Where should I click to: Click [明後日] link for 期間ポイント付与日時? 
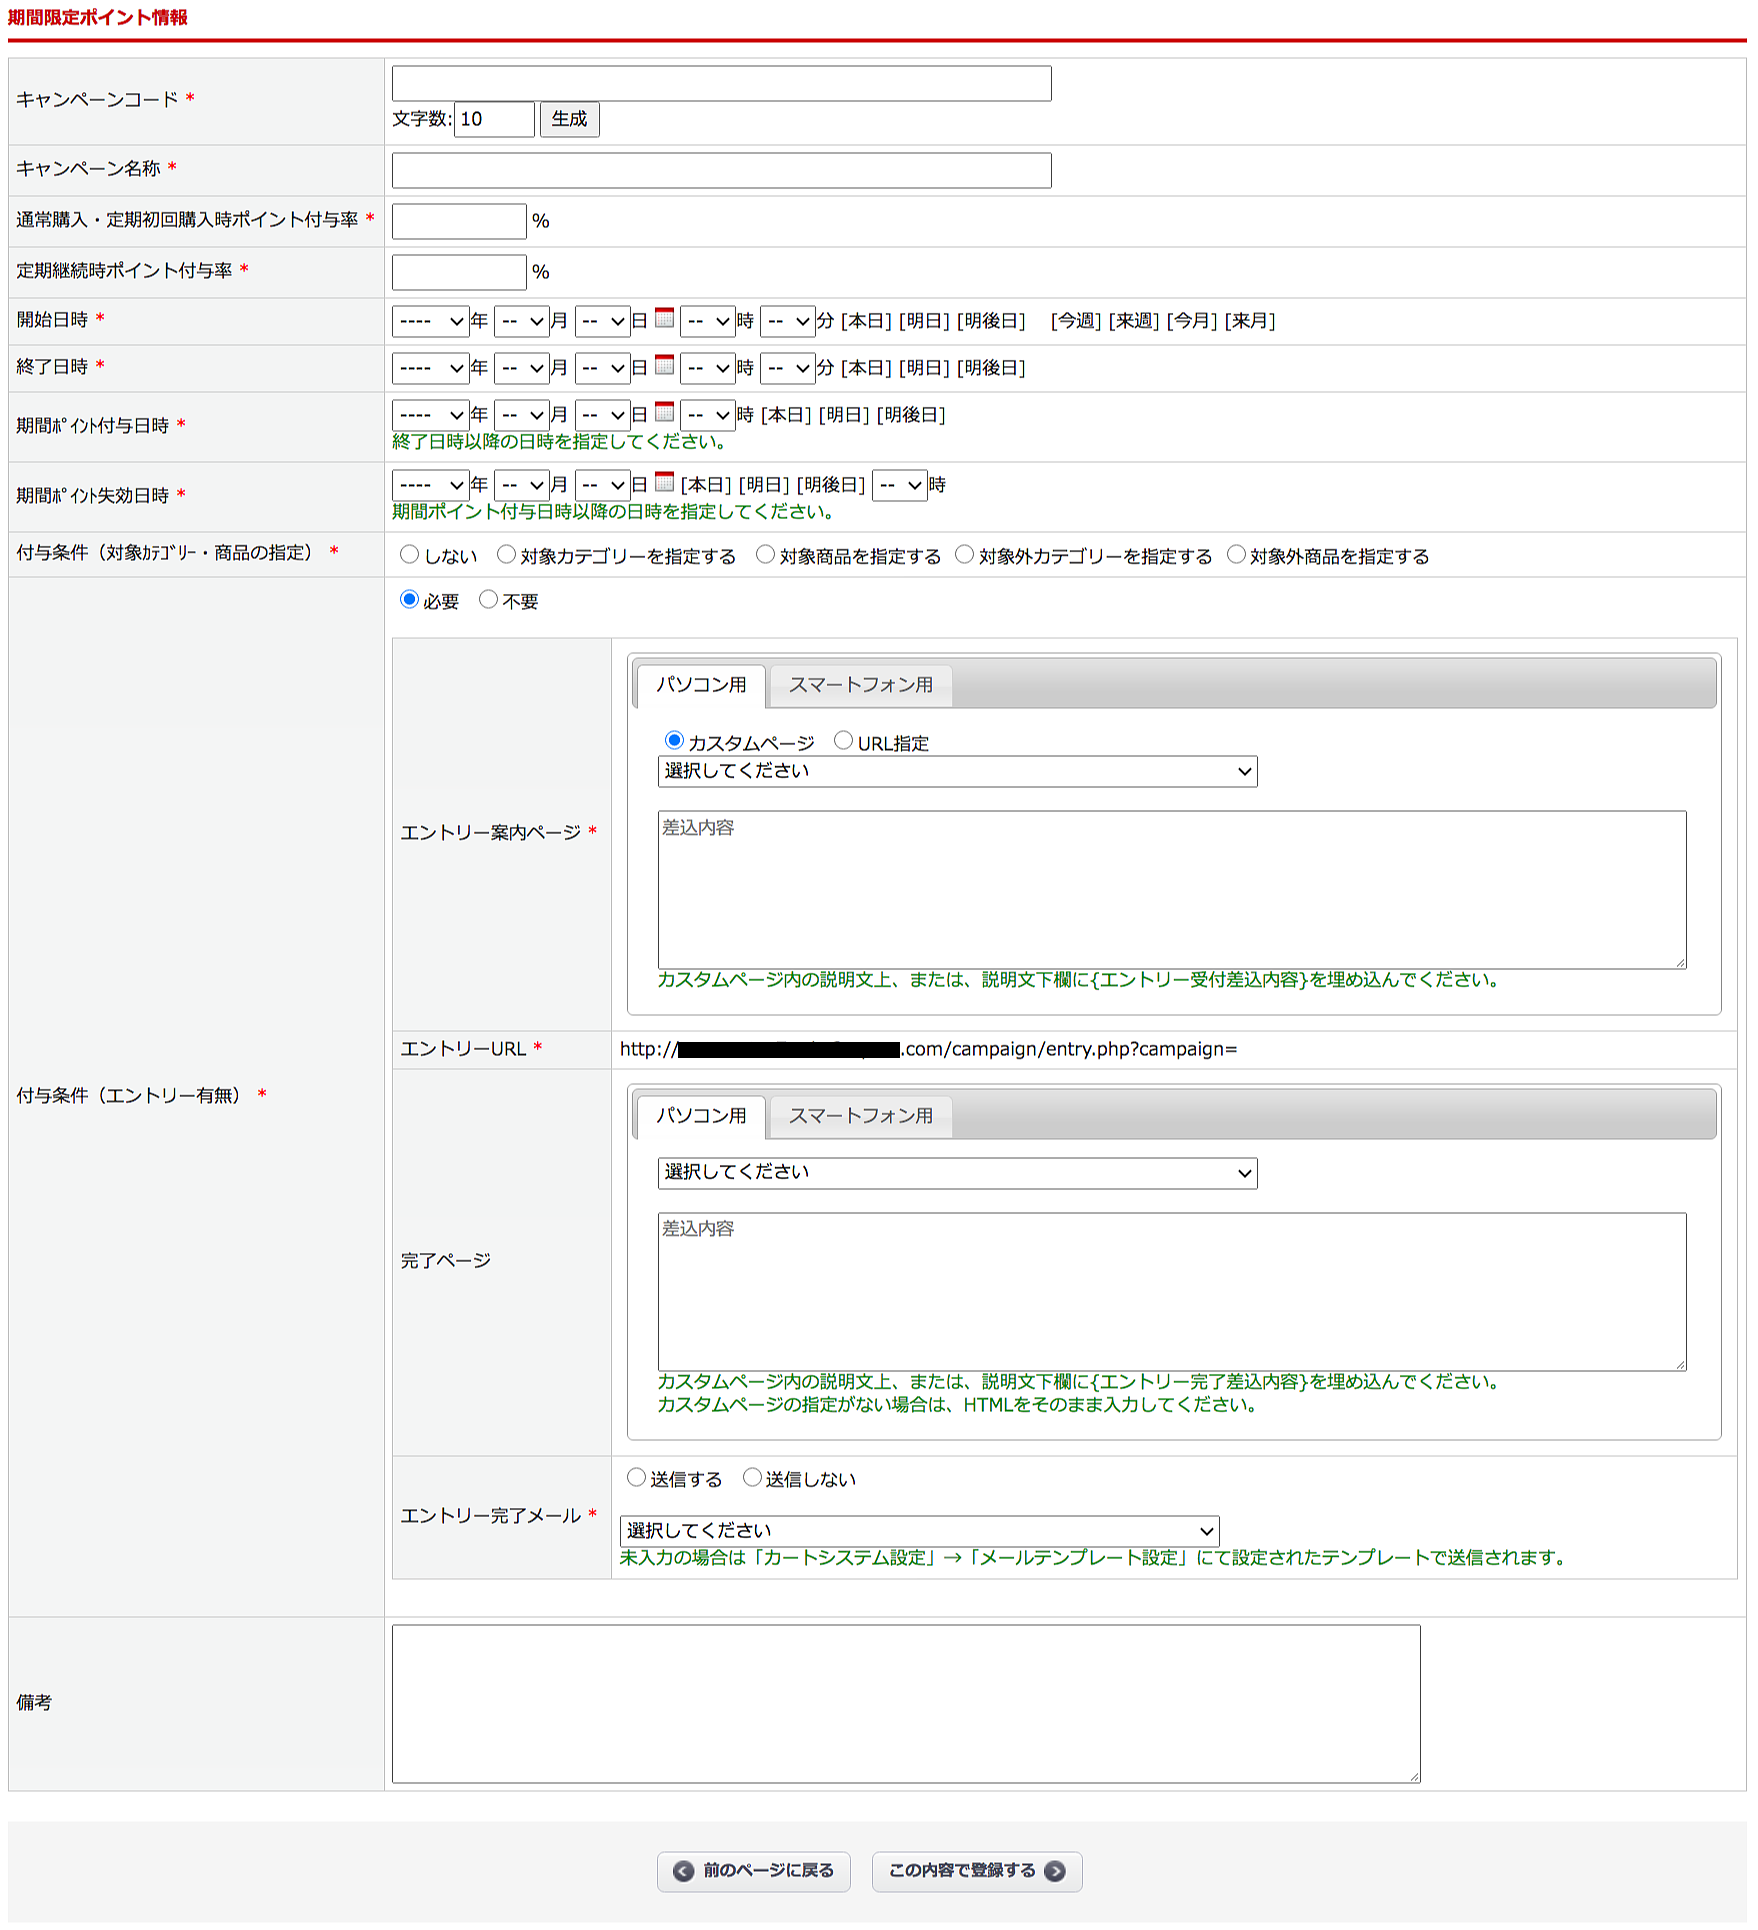[911, 415]
